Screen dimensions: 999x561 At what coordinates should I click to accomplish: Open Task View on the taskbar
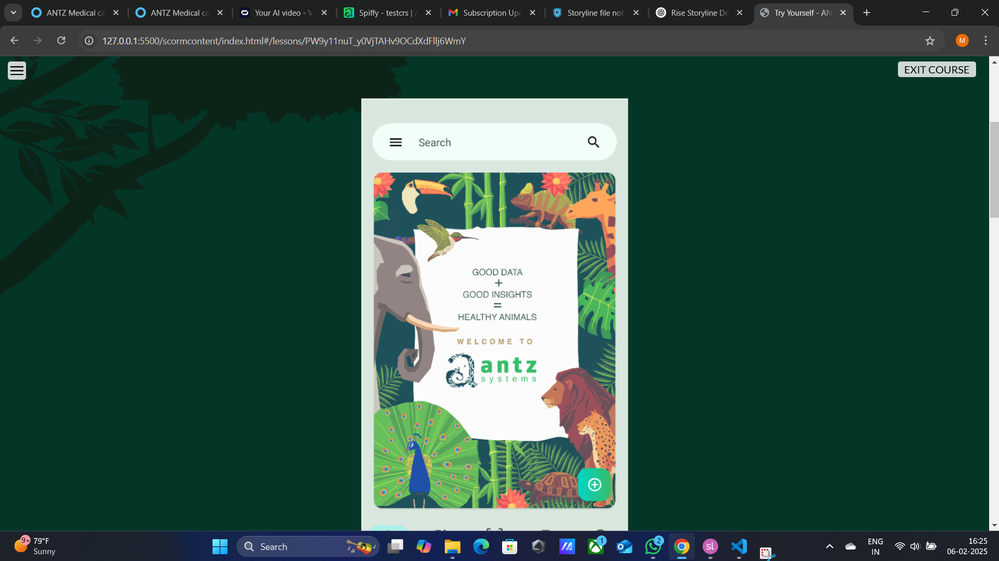click(396, 546)
